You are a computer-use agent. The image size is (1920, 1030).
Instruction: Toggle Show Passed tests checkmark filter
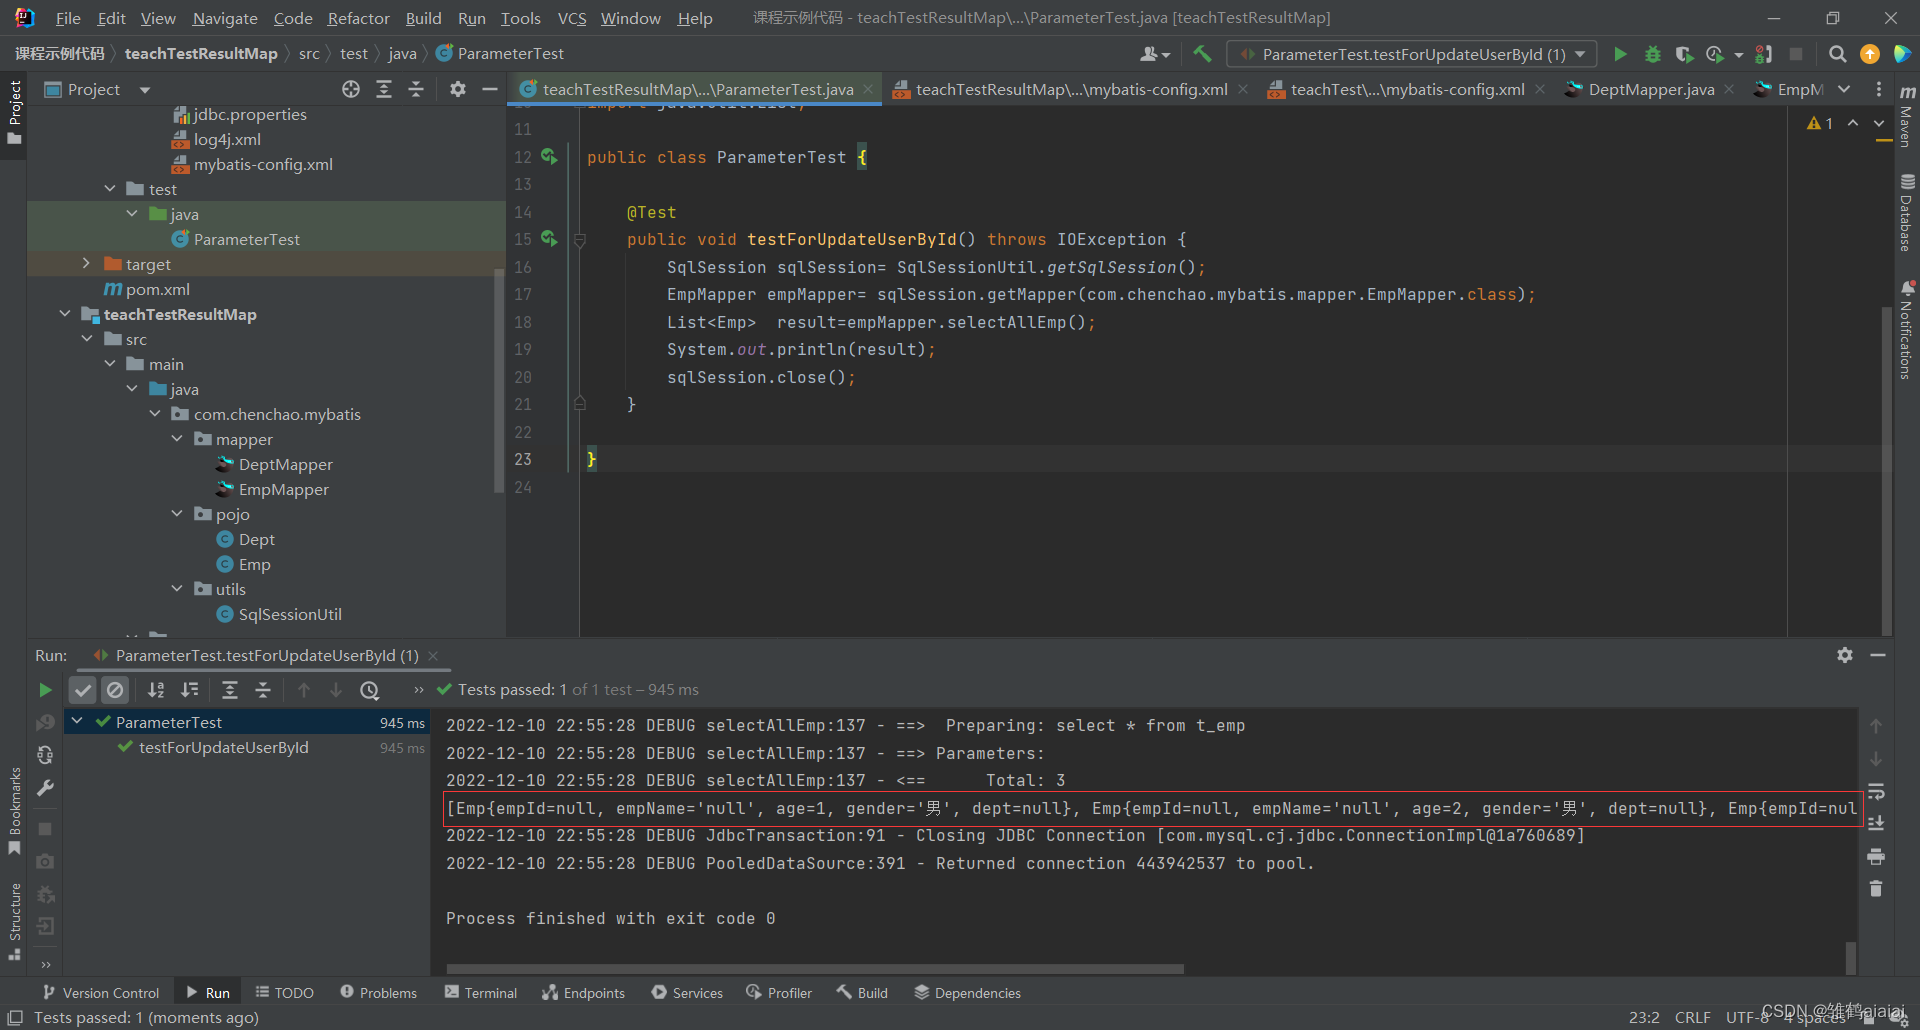83,690
